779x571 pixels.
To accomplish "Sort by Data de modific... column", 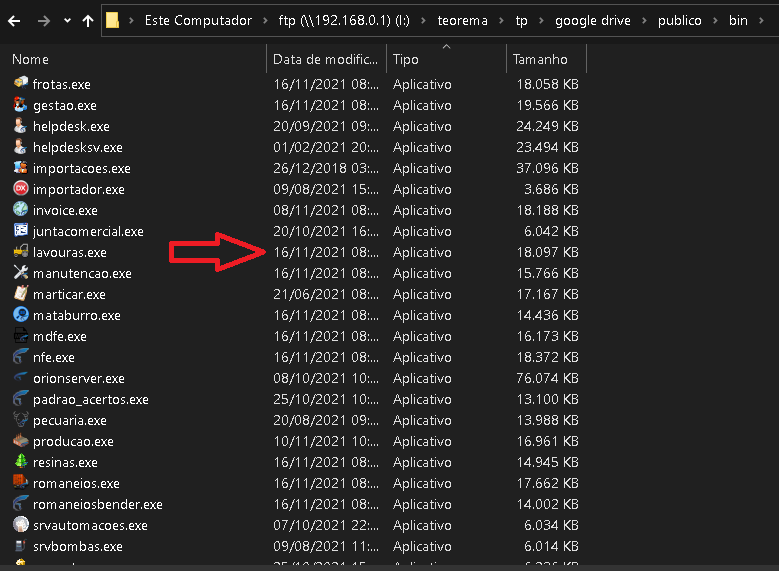I will coord(326,59).
